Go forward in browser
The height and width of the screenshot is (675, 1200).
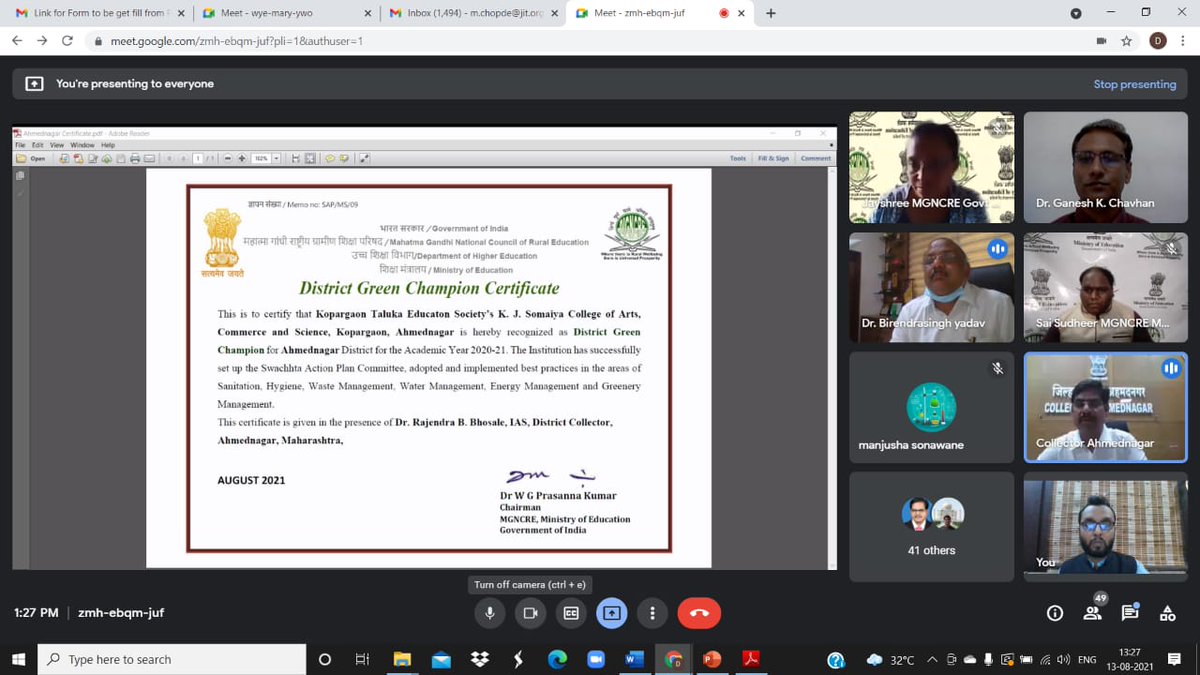point(42,41)
